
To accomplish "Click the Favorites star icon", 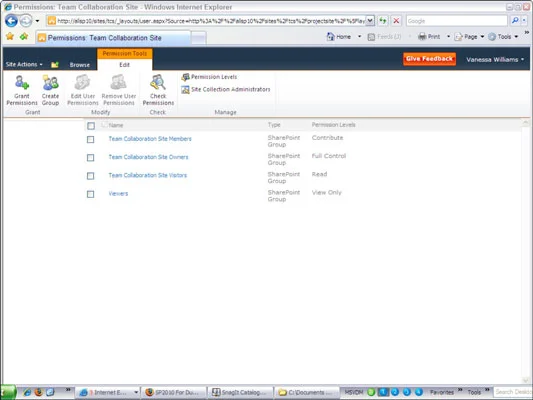I will (x=10, y=37).
